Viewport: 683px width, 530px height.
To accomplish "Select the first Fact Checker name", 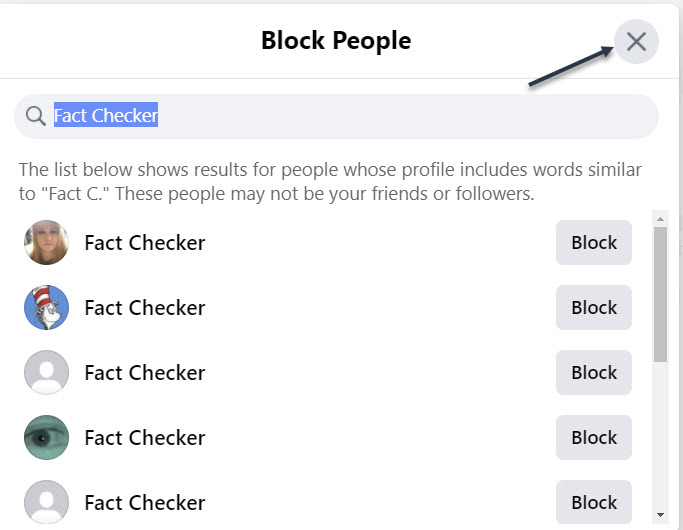I will tap(144, 243).
